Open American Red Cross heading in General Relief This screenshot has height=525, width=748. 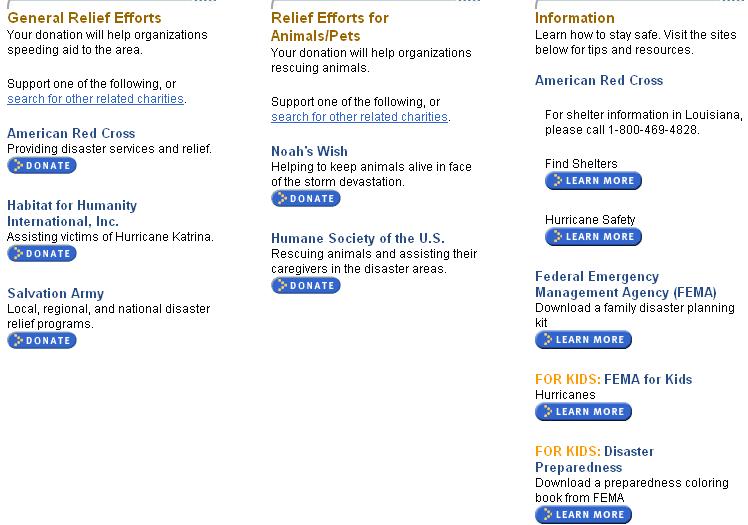(x=71, y=133)
